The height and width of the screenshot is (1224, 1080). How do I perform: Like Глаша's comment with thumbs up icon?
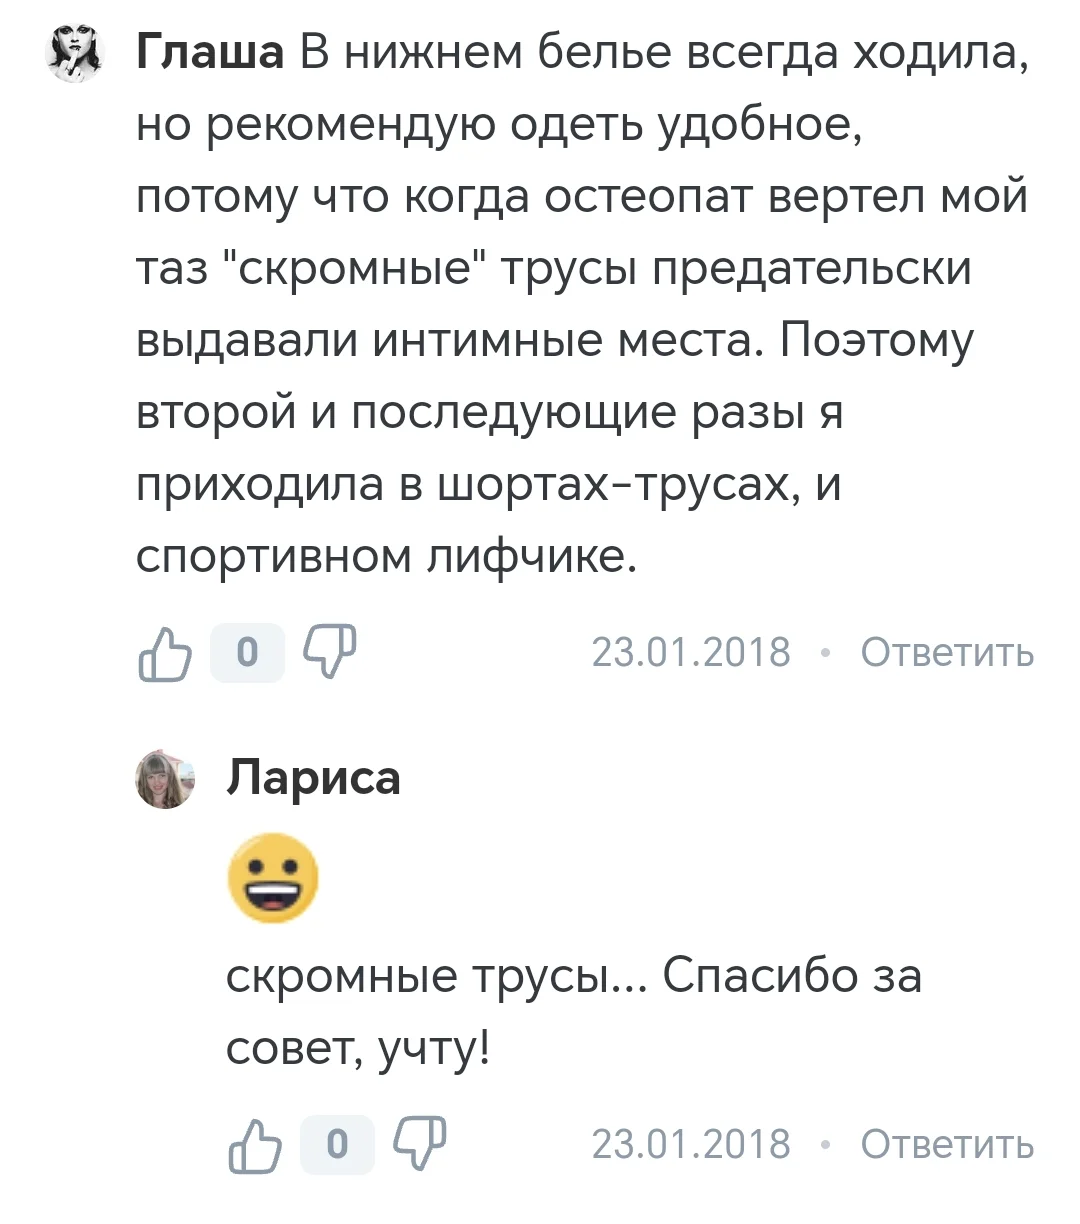point(167,652)
